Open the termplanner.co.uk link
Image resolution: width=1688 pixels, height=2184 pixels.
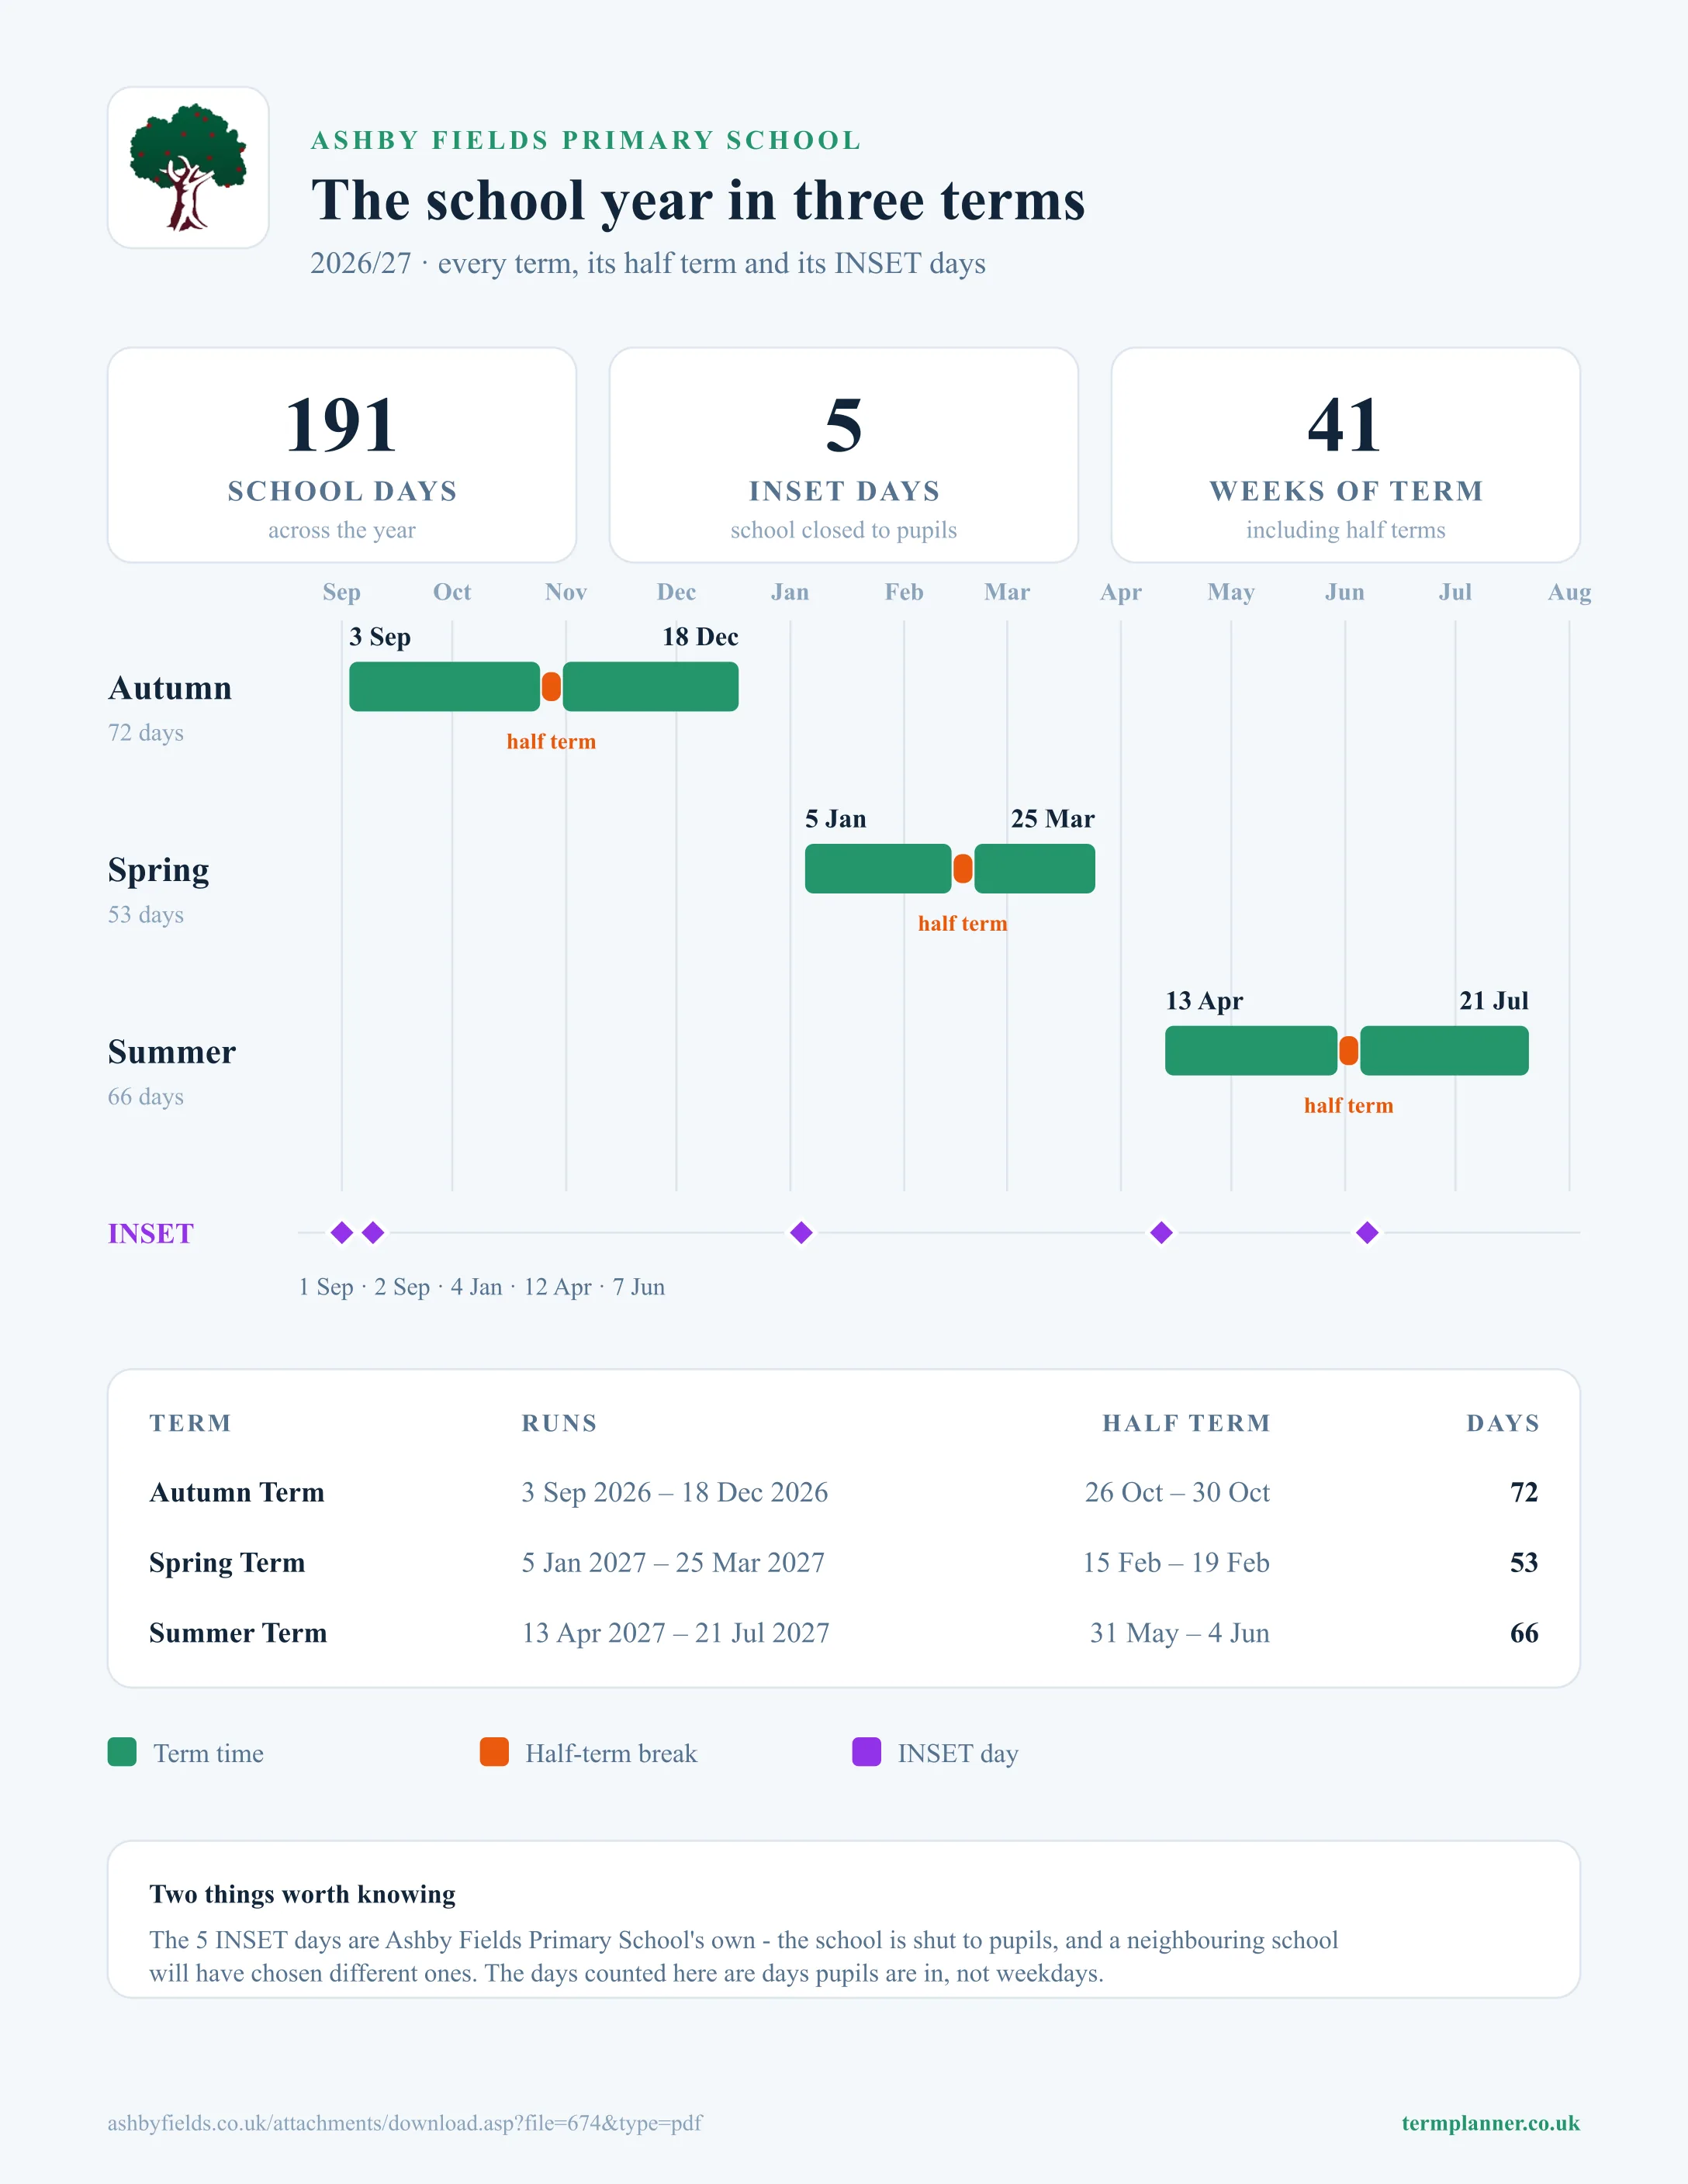tap(1490, 2122)
